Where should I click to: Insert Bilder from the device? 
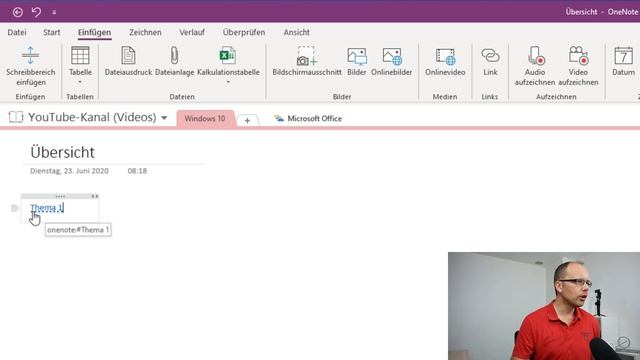point(356,61)
